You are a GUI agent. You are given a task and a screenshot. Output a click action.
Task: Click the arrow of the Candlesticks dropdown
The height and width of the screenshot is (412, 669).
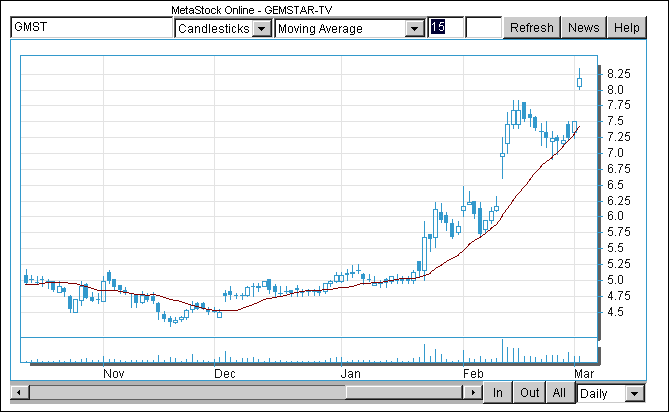click(x=262, y=29)
